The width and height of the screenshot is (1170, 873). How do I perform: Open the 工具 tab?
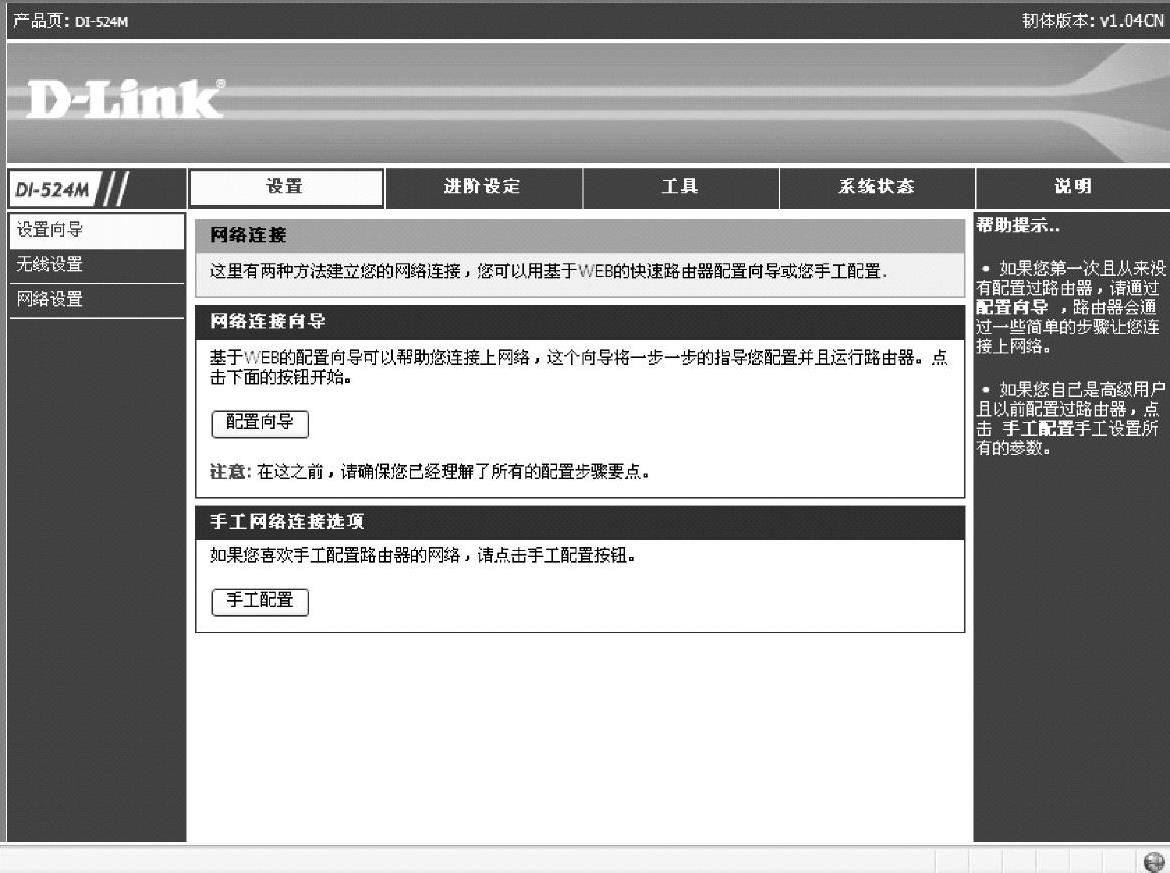(x=680, y=187)
